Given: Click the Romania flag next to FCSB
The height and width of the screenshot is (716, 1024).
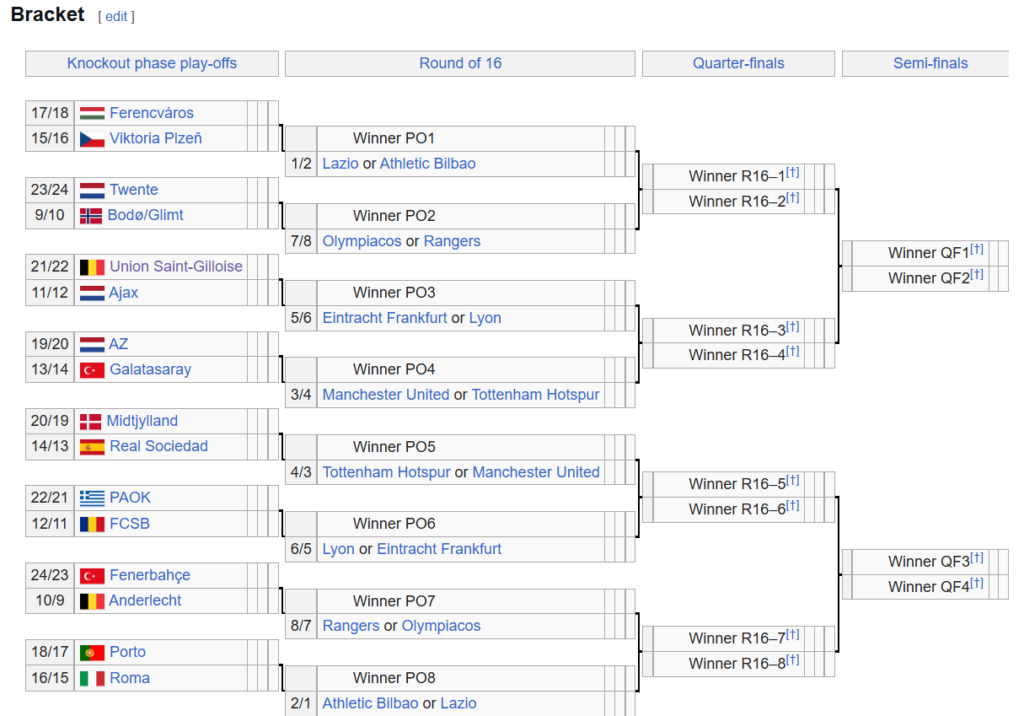Looking at the screenshot, I should coord(92,524).
